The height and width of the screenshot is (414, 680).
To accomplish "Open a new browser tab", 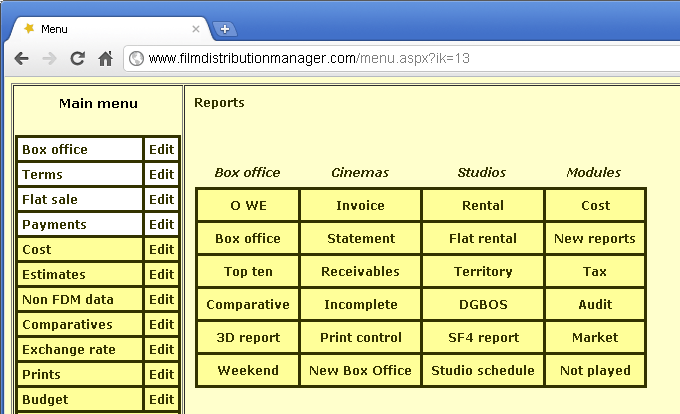I will click(225, 29).
